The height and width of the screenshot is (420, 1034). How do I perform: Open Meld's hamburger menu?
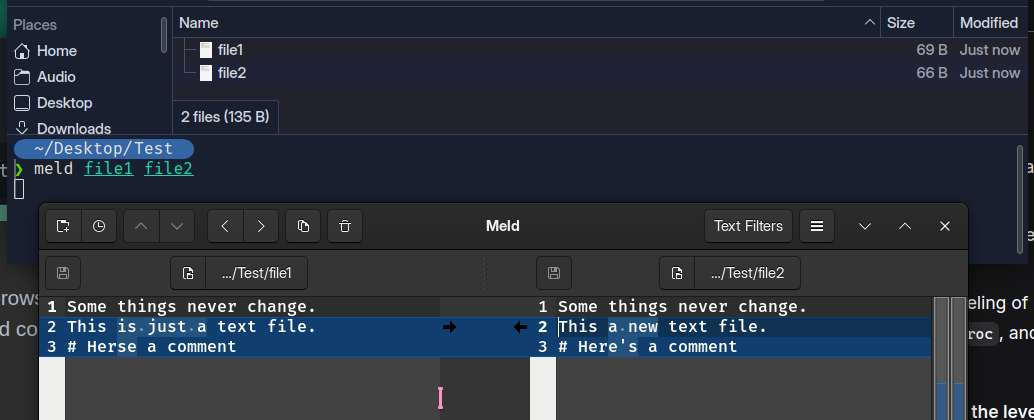816,226
